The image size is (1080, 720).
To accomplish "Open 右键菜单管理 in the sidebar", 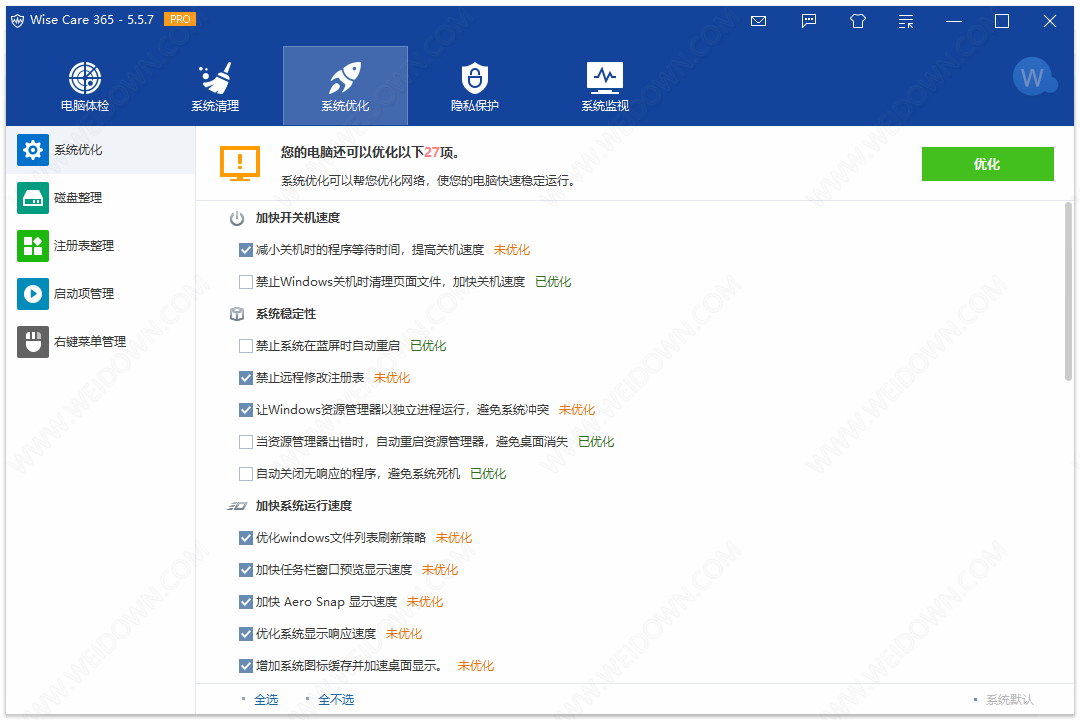I will 89,342.
